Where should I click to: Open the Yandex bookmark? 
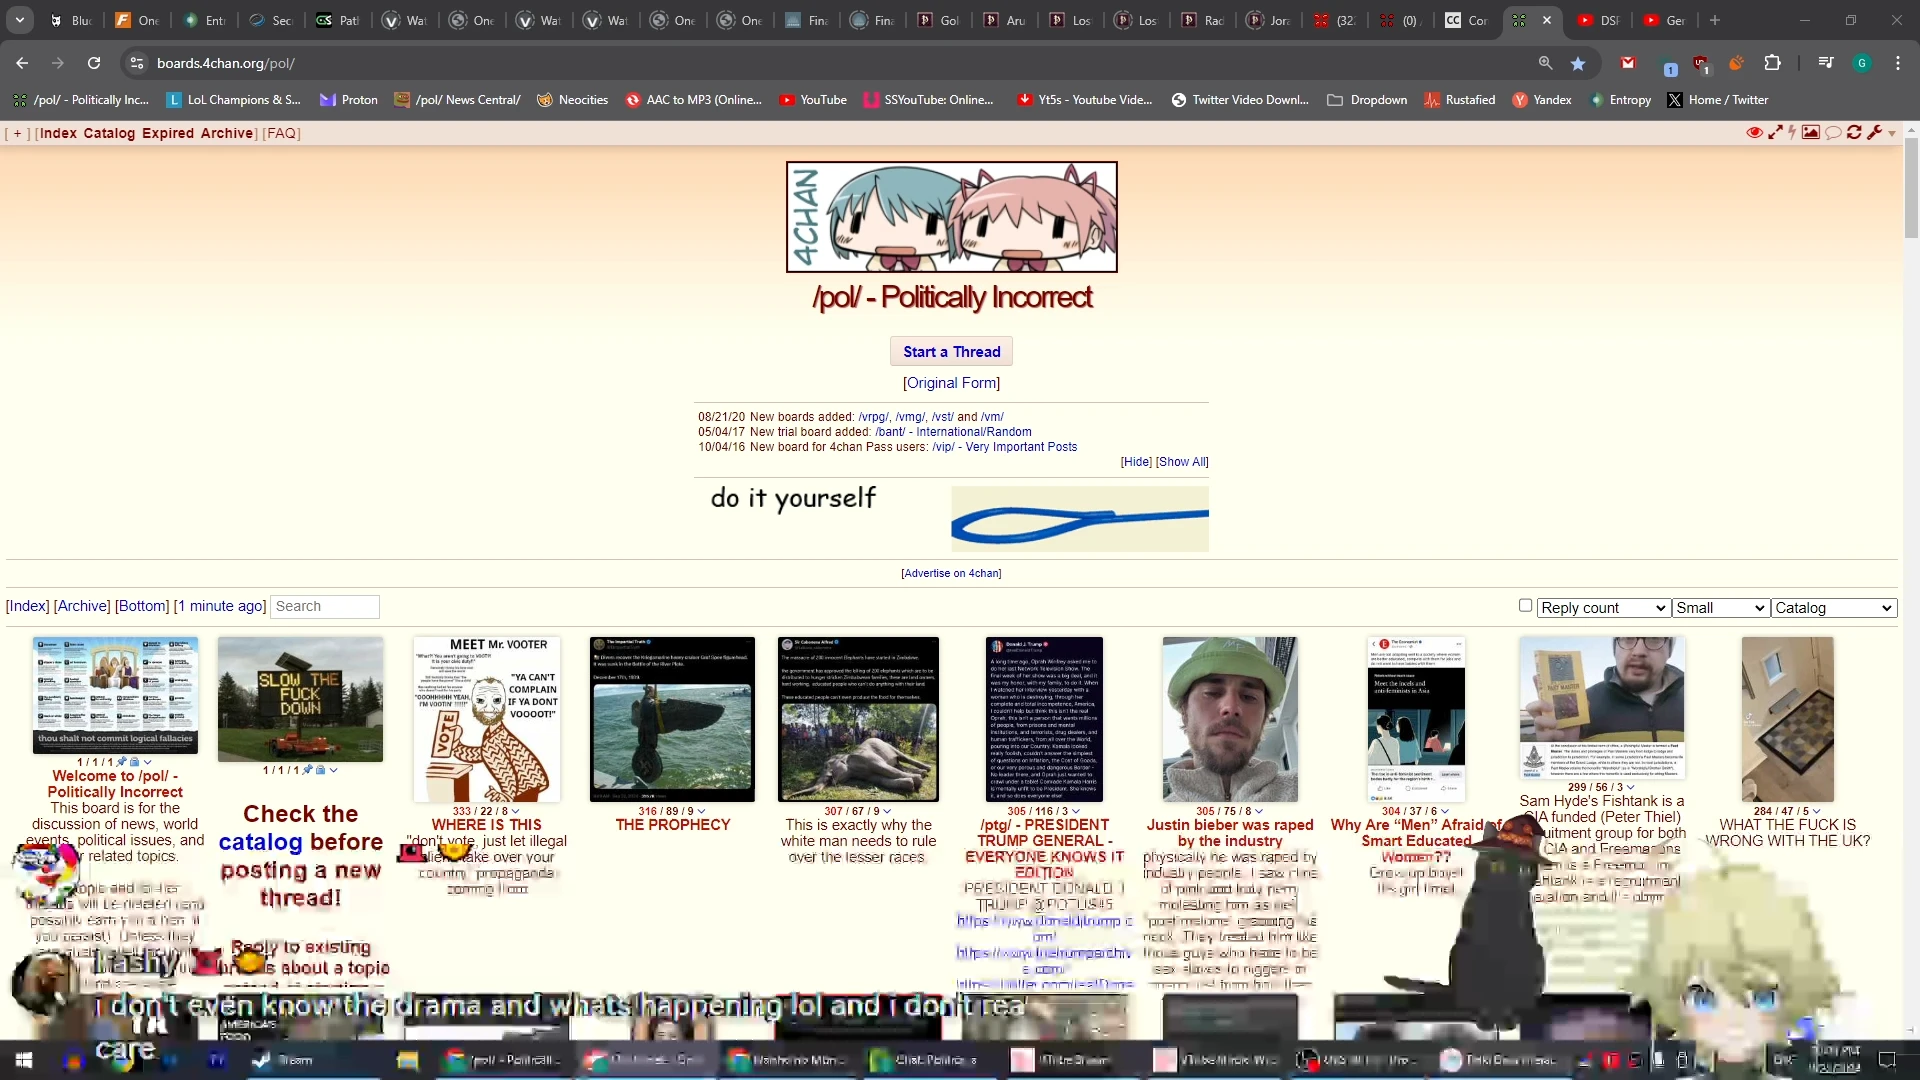(1542, 100)
